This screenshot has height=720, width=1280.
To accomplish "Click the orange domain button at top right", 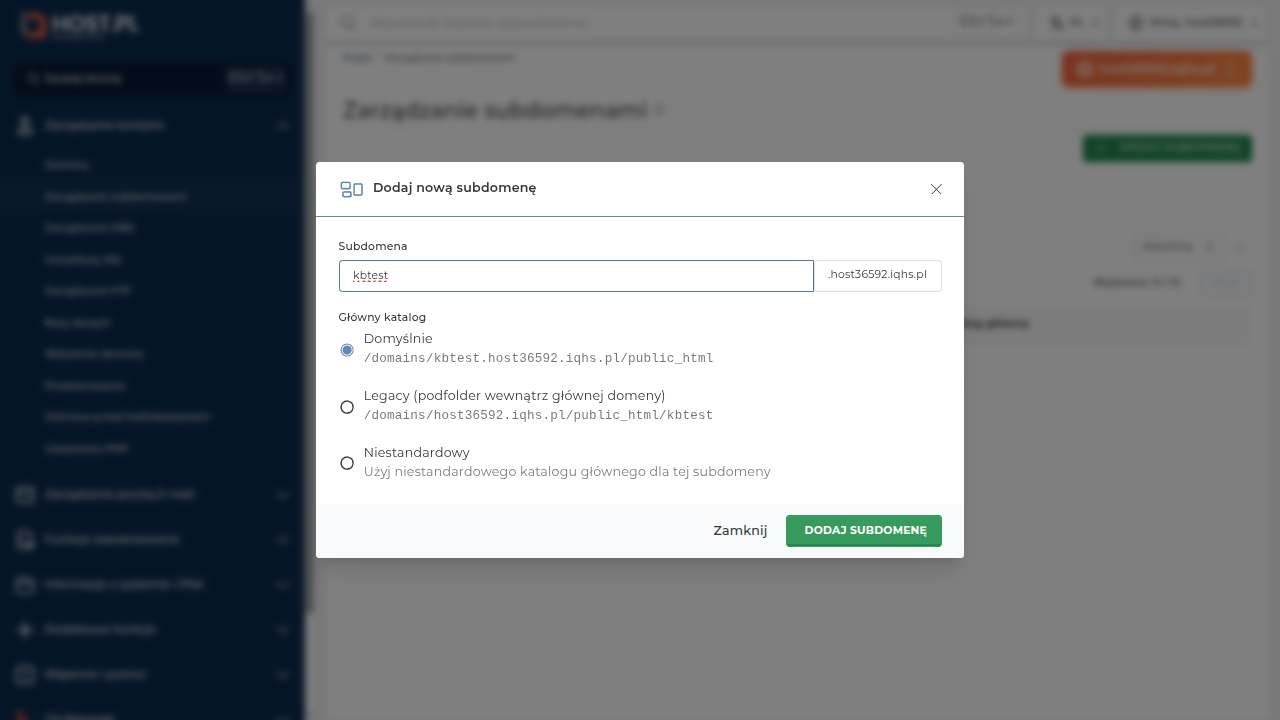I will tap(1156, 70).
